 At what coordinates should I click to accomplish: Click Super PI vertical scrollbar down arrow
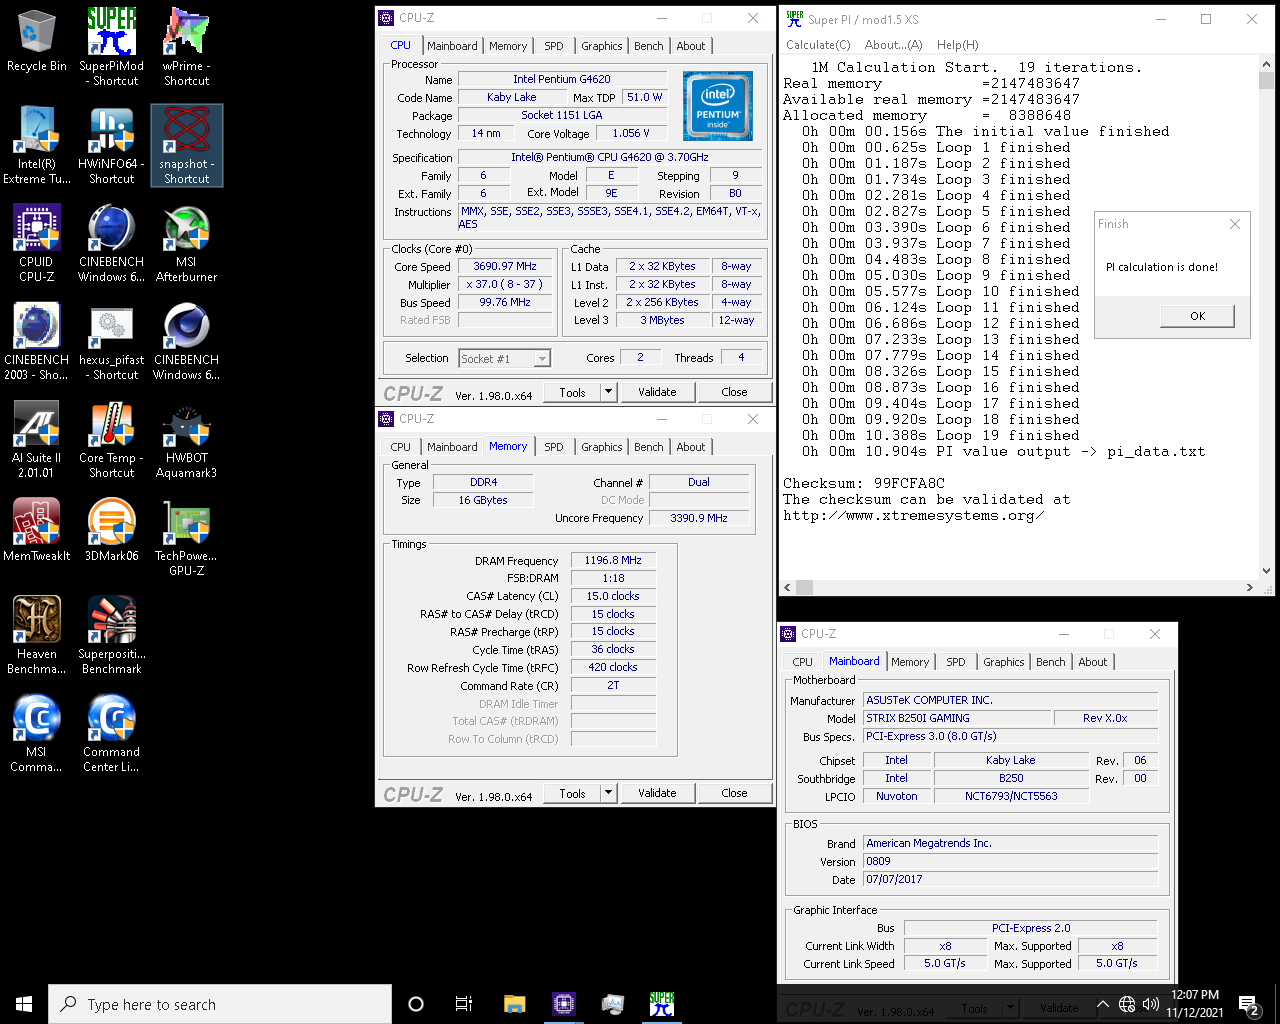tap(1267, 571)
